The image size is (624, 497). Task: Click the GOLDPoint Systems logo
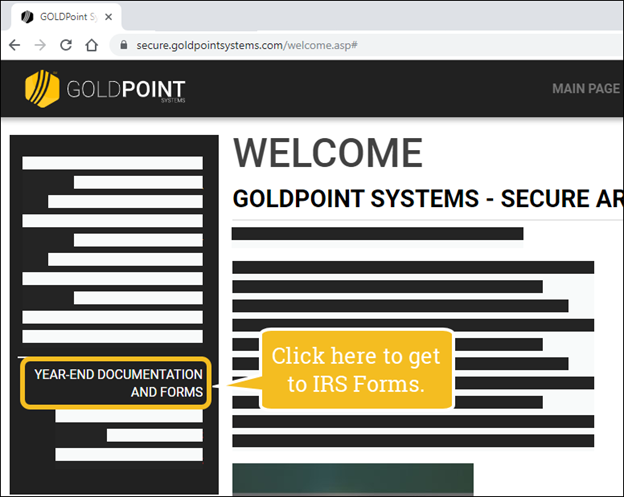pos(105,88)
